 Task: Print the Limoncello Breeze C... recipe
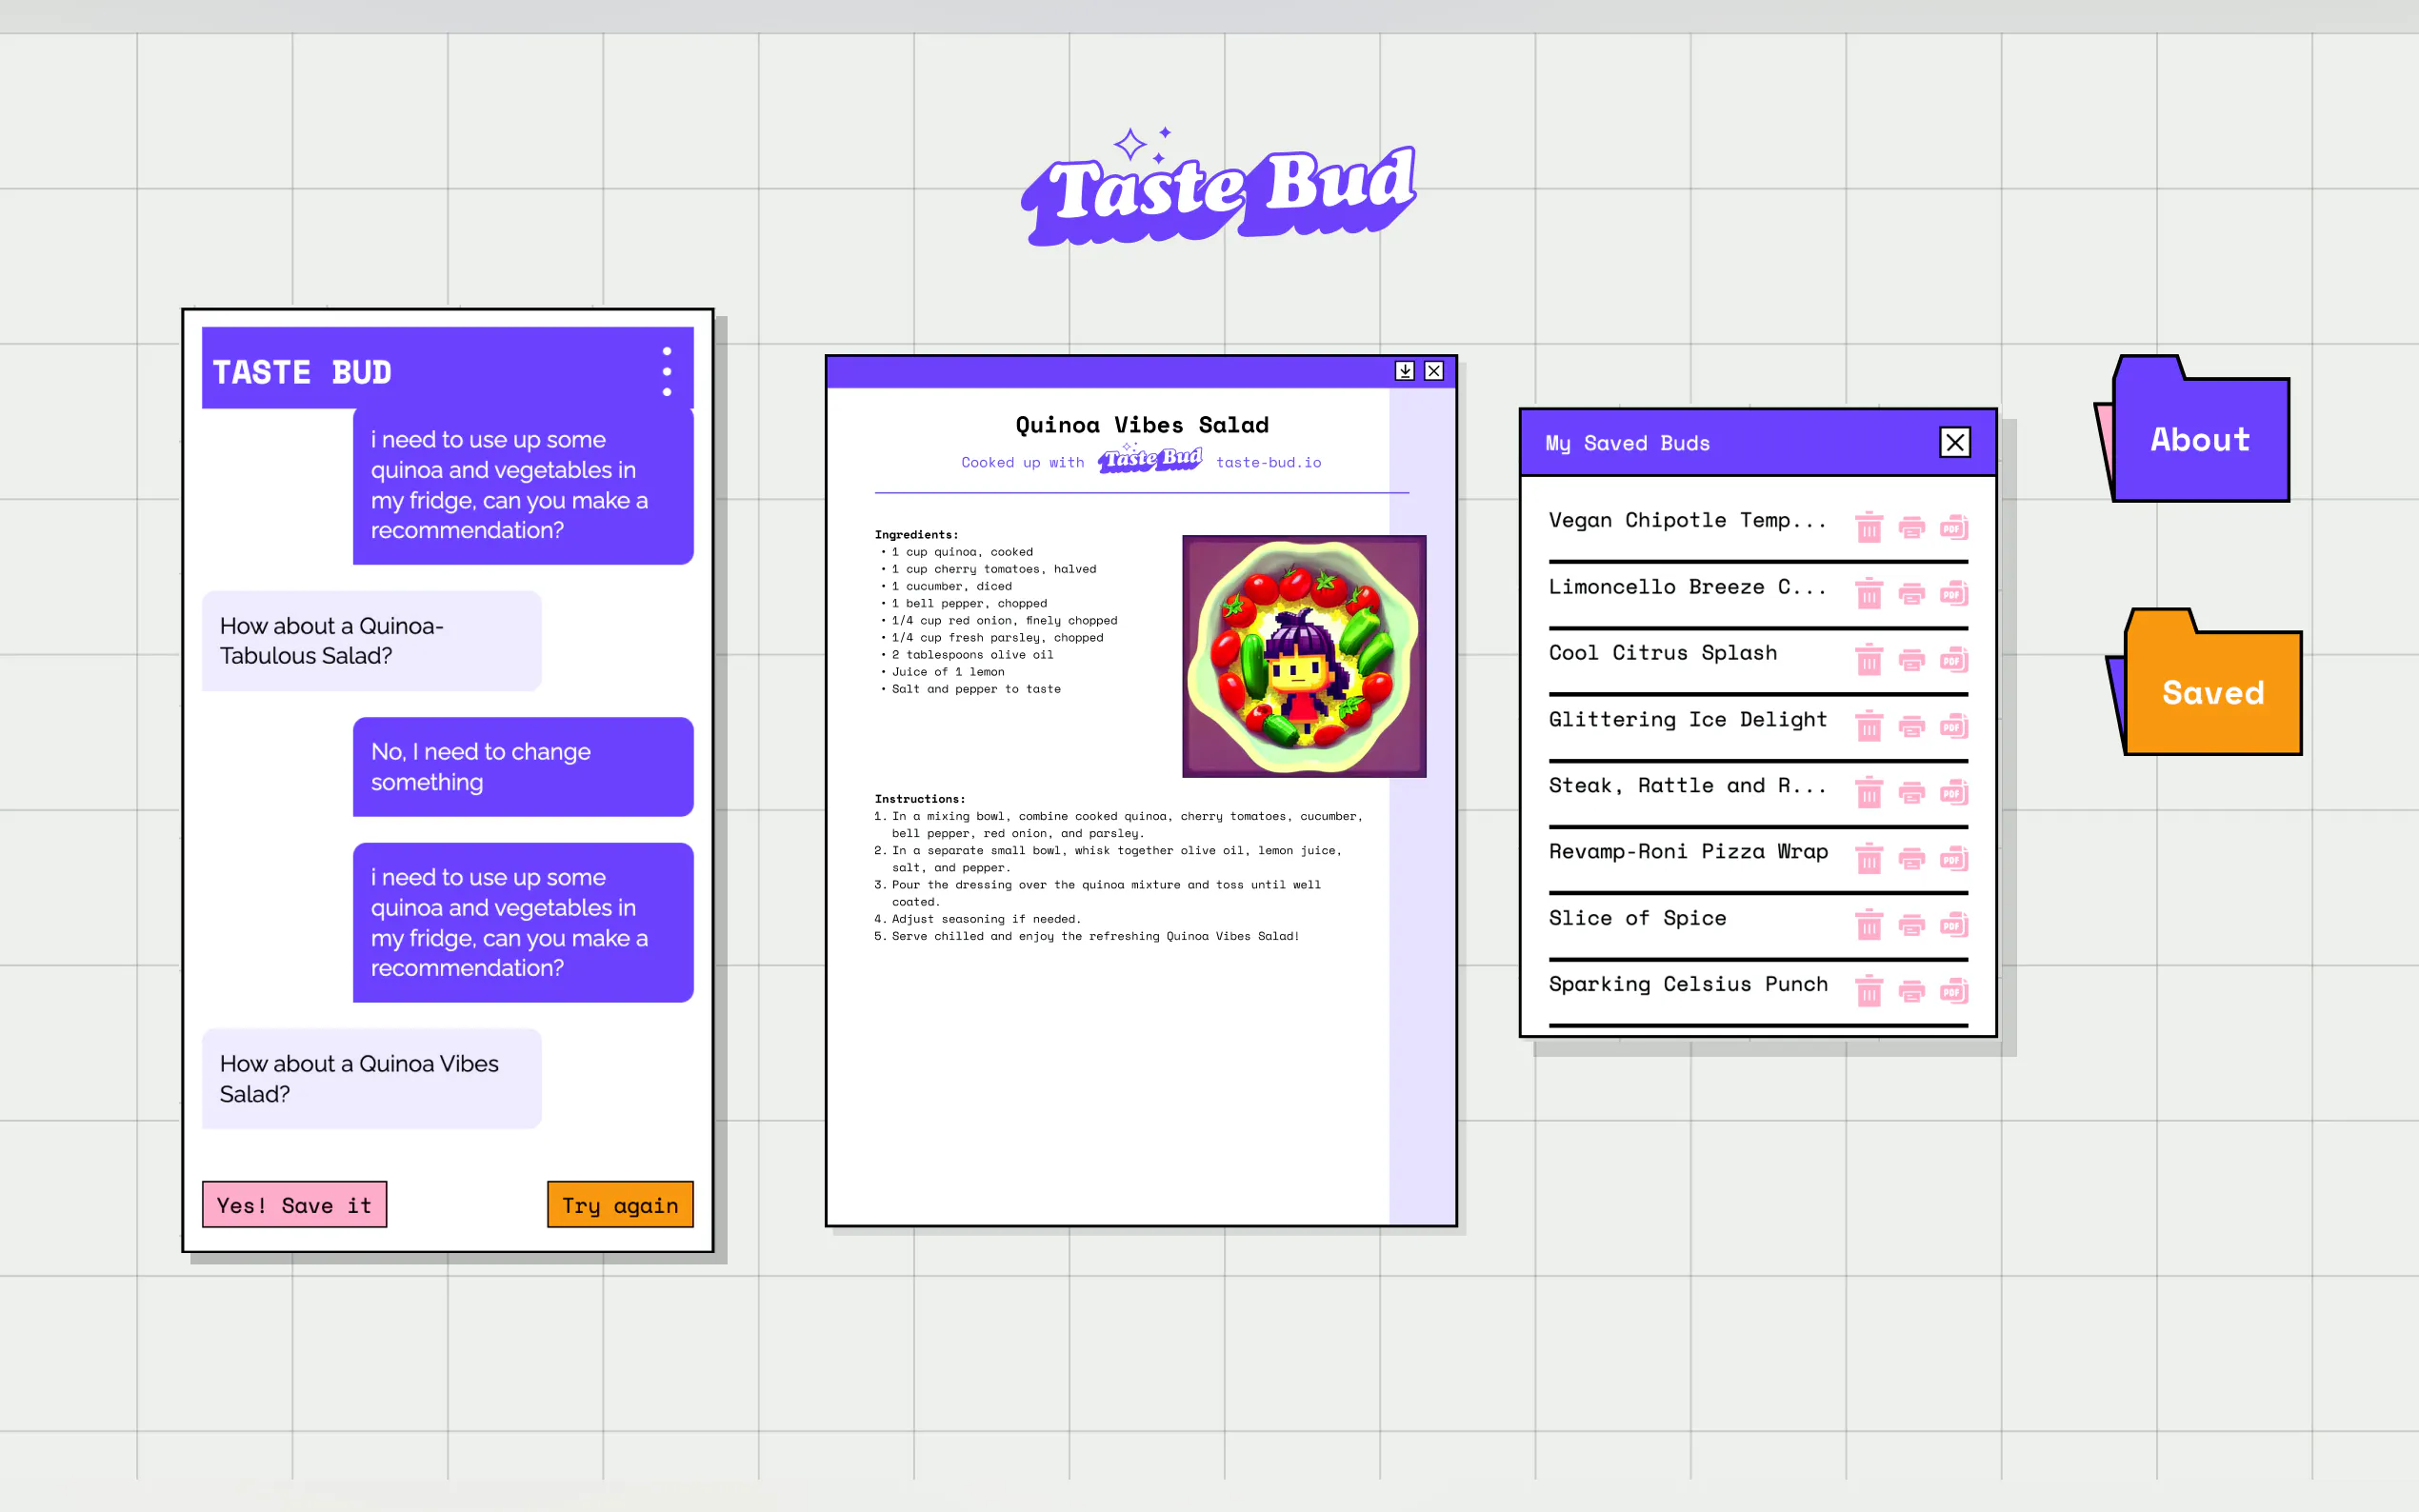coord(1911,594)
